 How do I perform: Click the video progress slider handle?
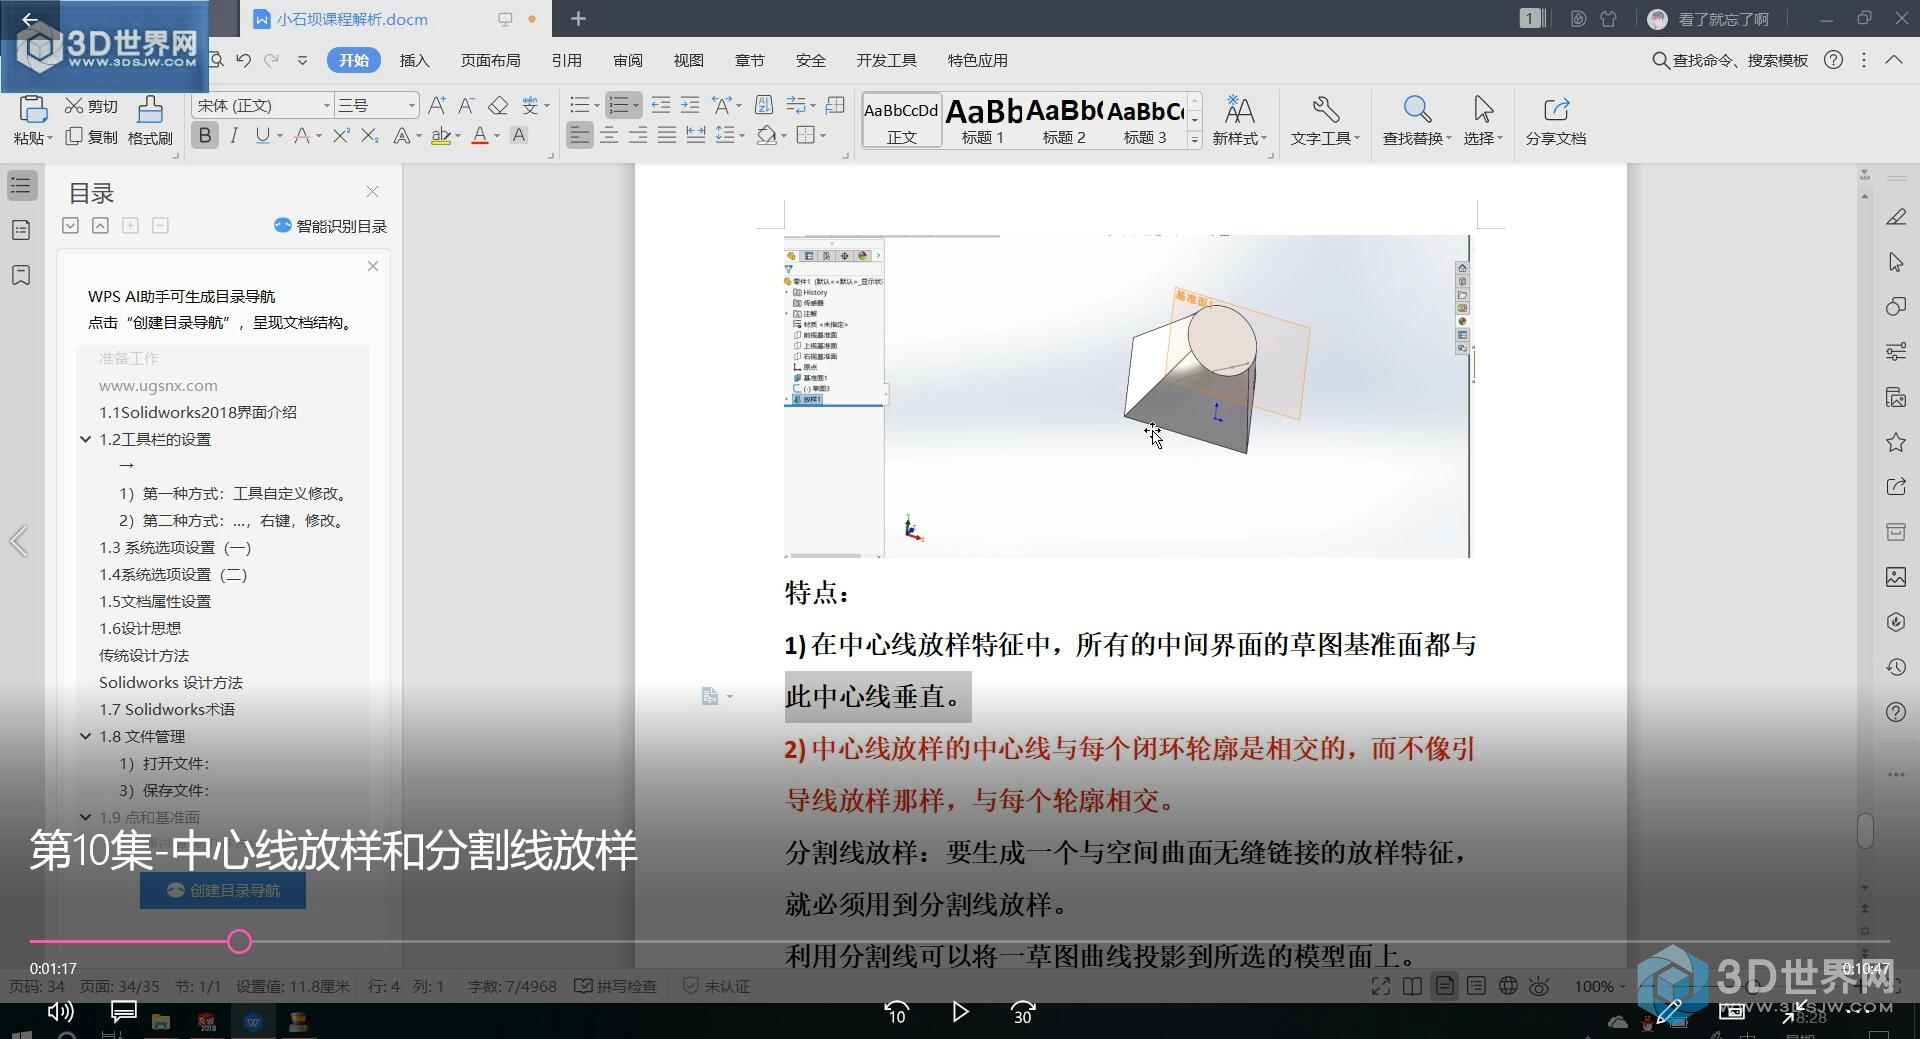(239, 941)
